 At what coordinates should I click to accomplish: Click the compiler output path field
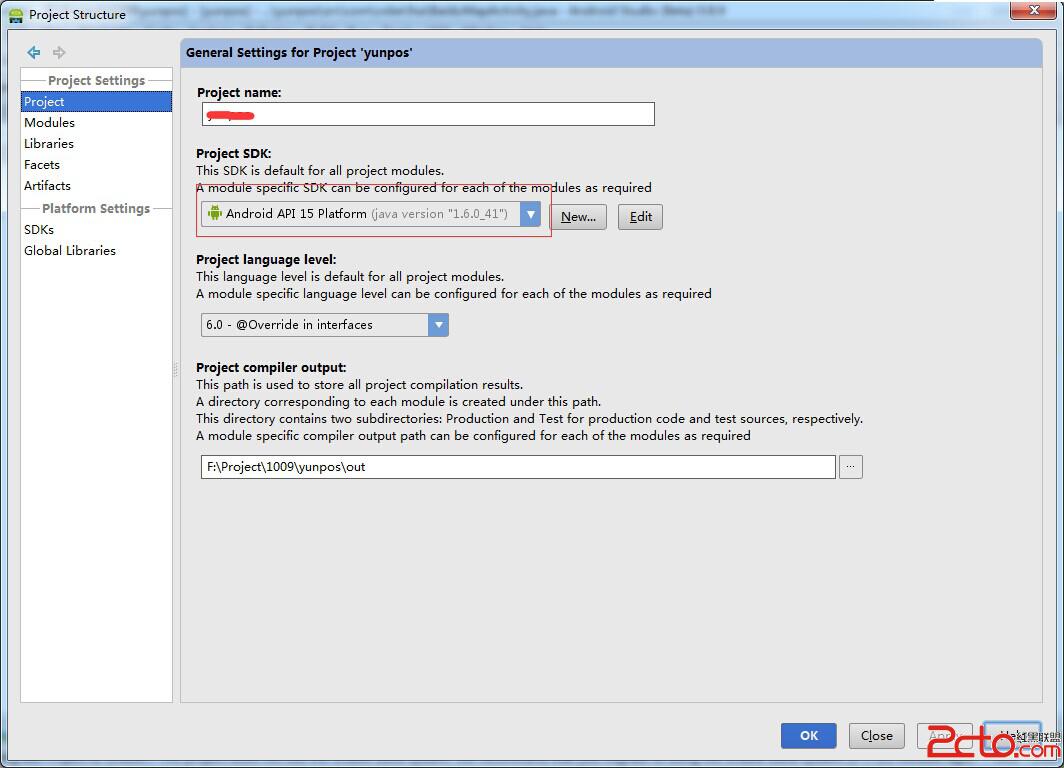click(x=518, y=467)
